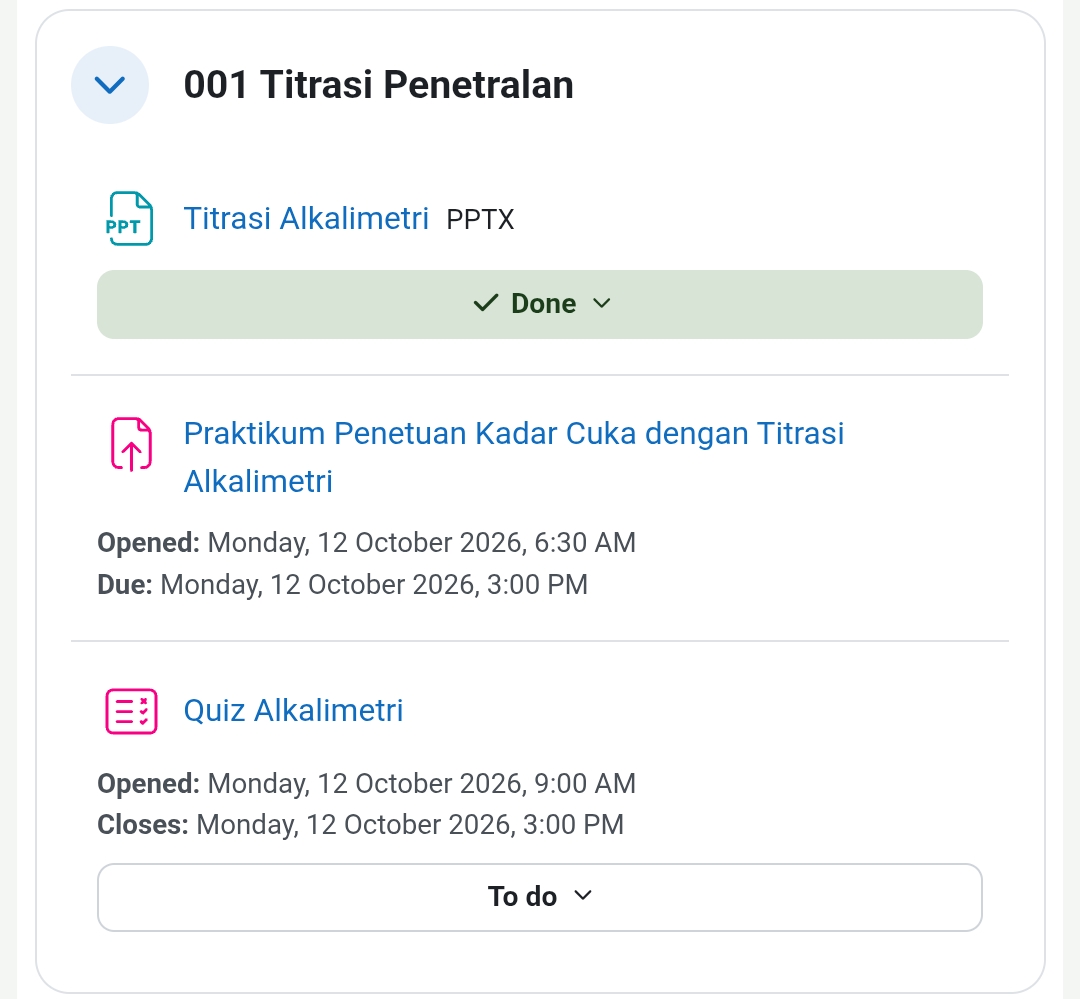Expand the caret beside the Done label
1080x999 pixels.
[601, 303]
